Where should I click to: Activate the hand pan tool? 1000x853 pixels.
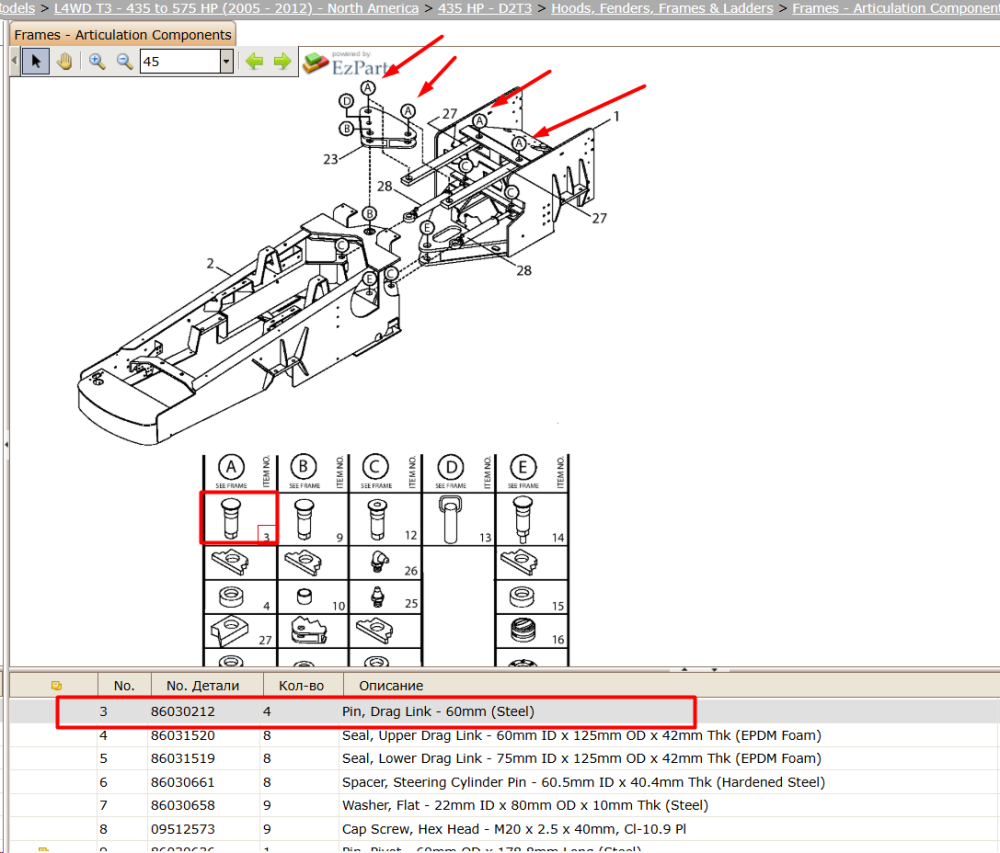point(64,61)
